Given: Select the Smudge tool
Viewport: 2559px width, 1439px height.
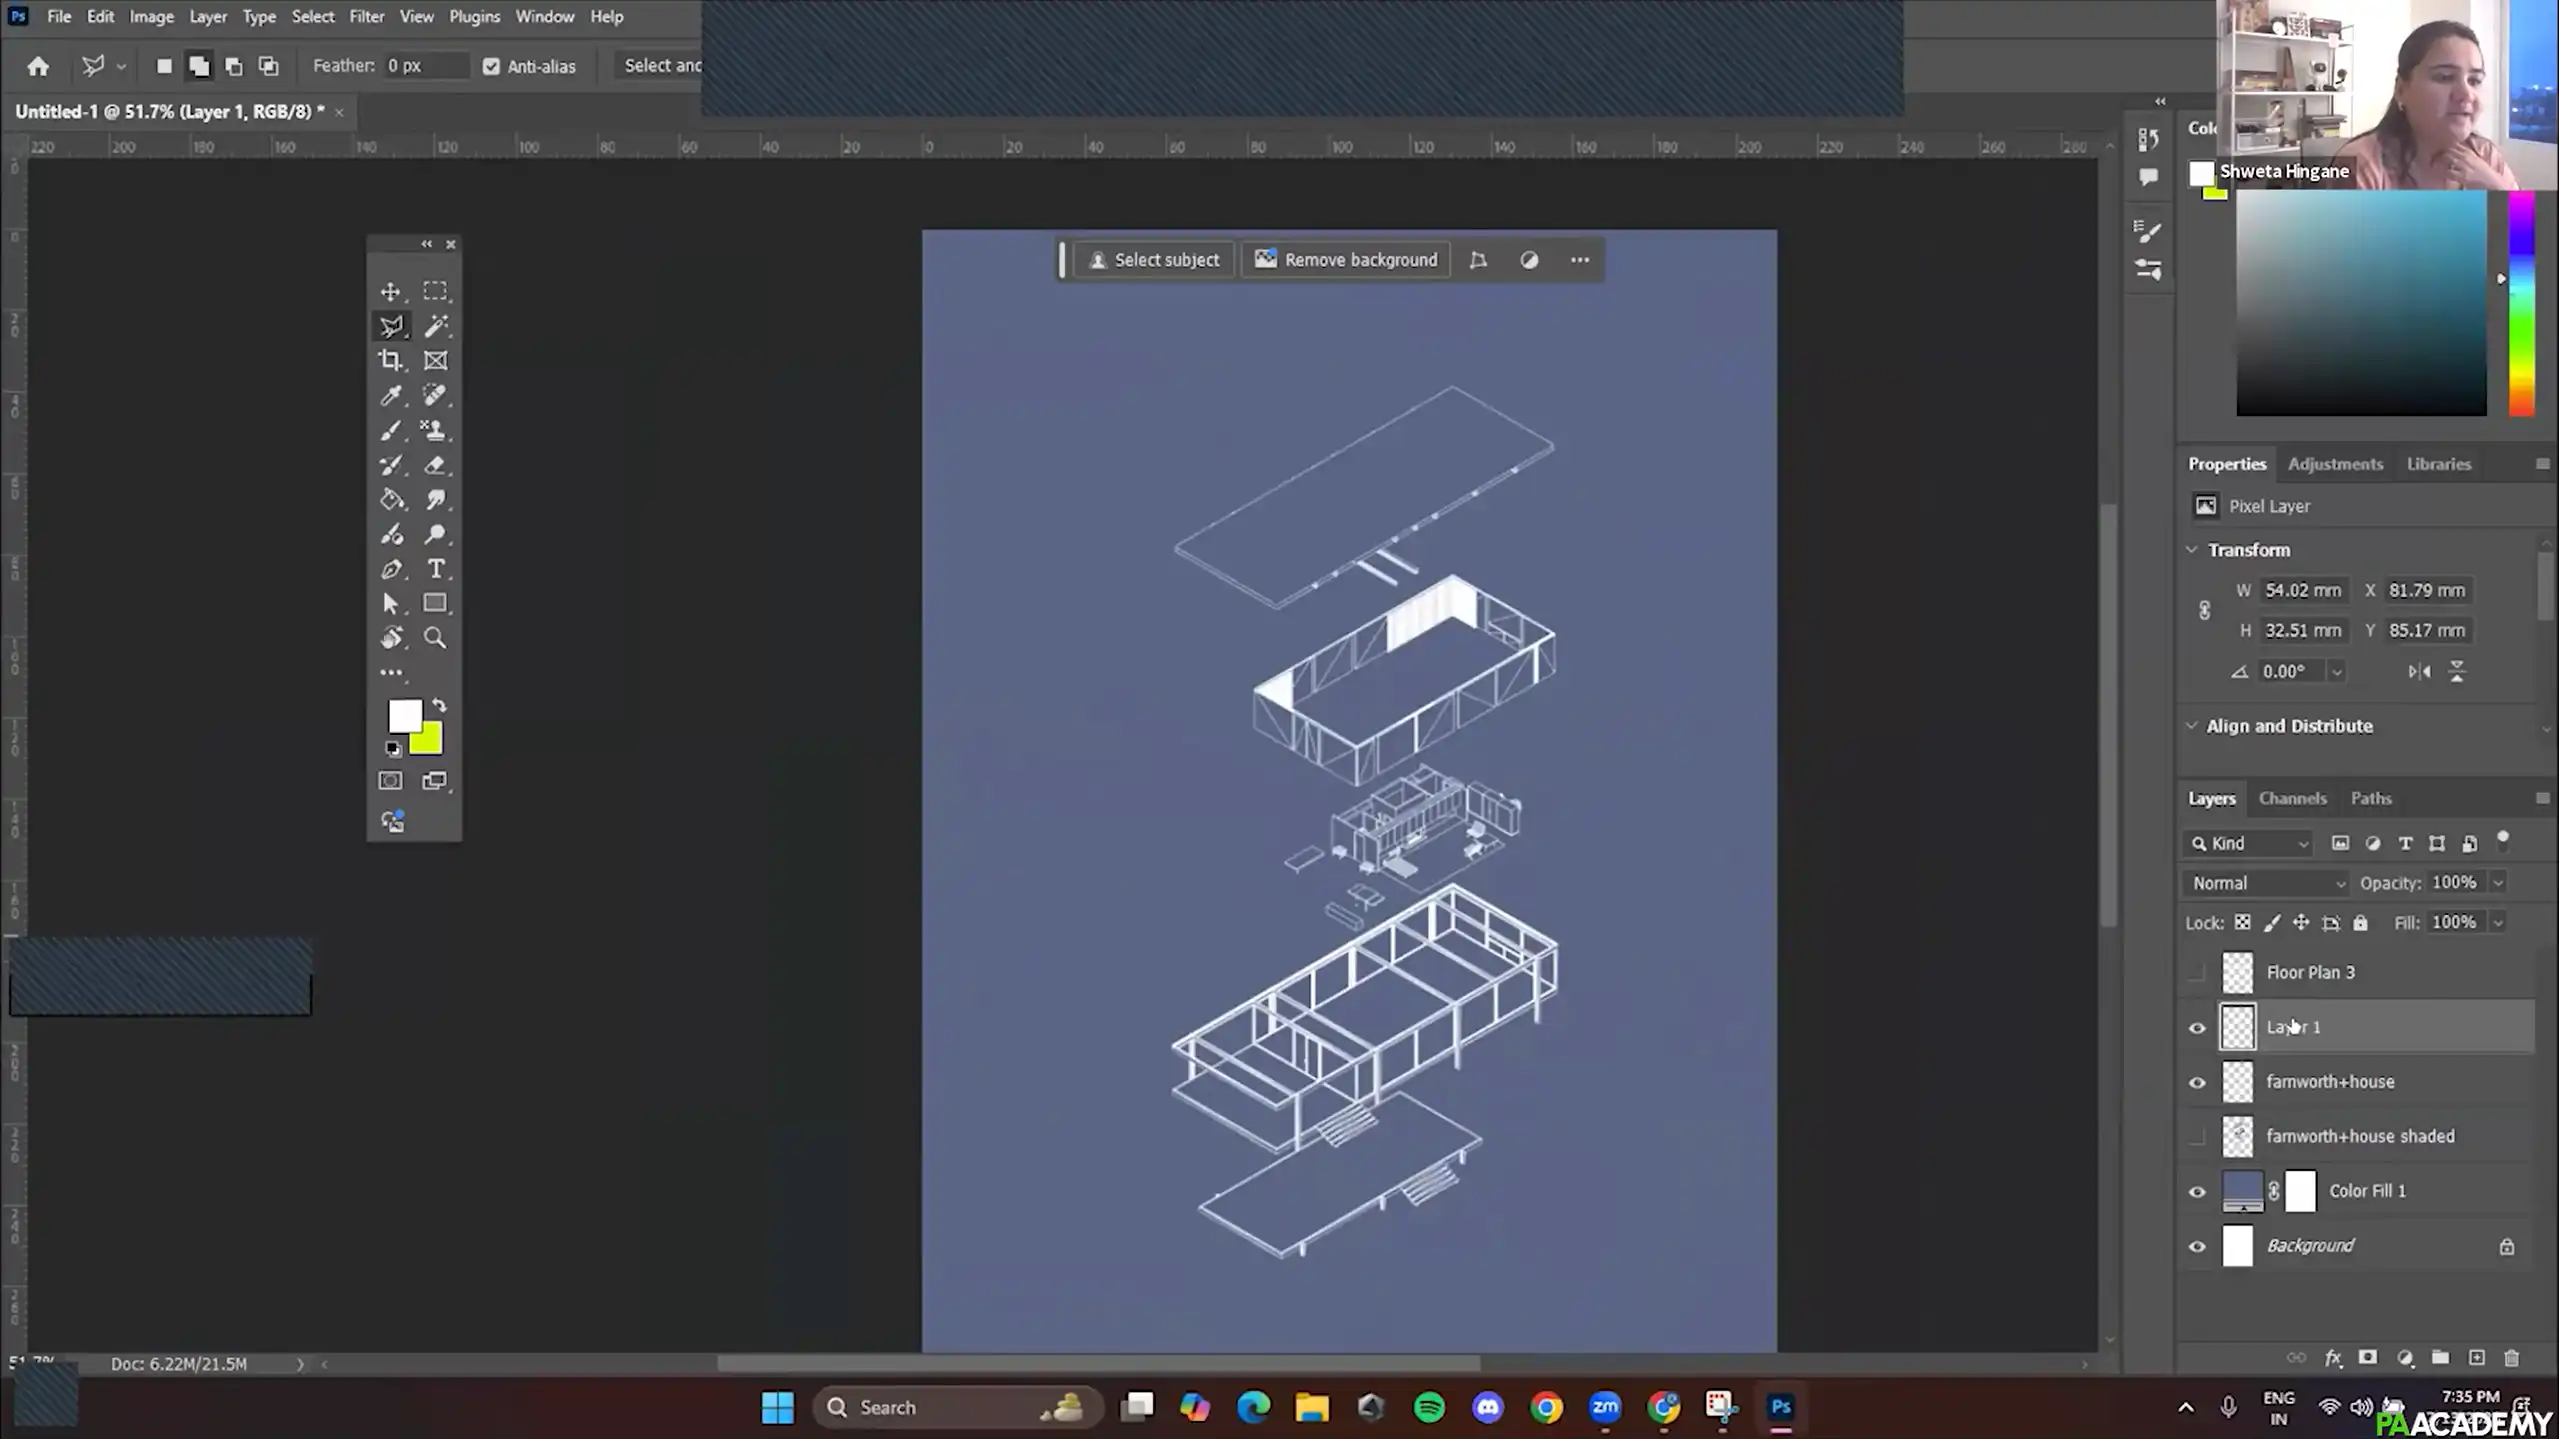Looking at the screenshot, I should coord(435,500).
